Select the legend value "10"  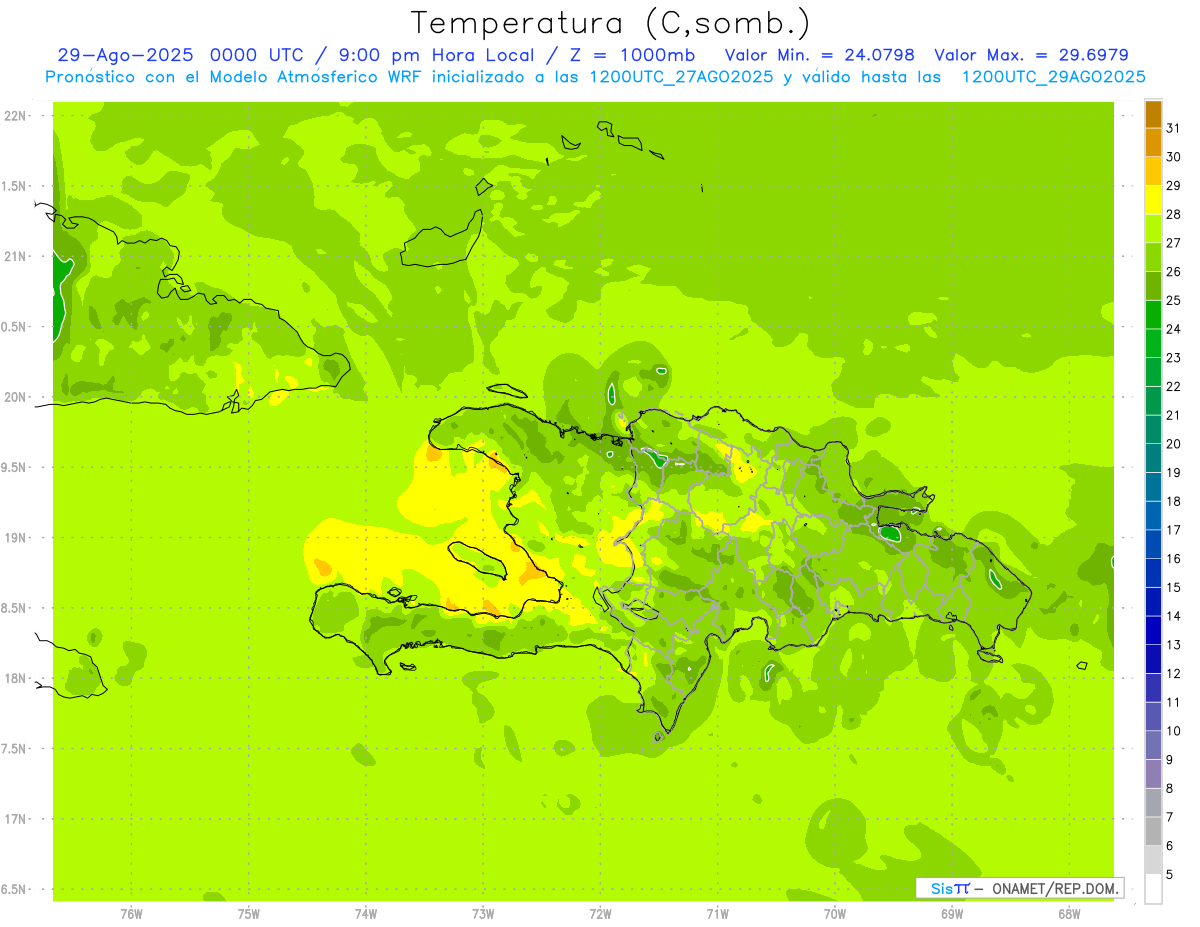click(1174, 731)
